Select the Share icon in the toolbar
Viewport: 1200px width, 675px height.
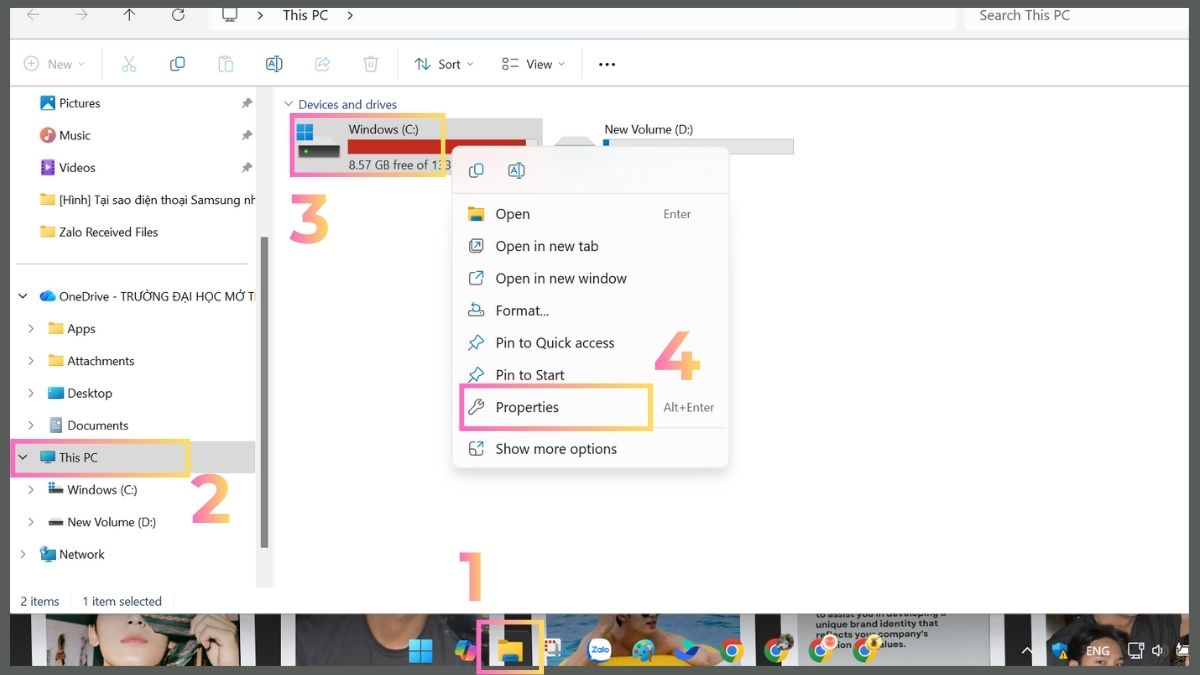(x=321, y=63)
